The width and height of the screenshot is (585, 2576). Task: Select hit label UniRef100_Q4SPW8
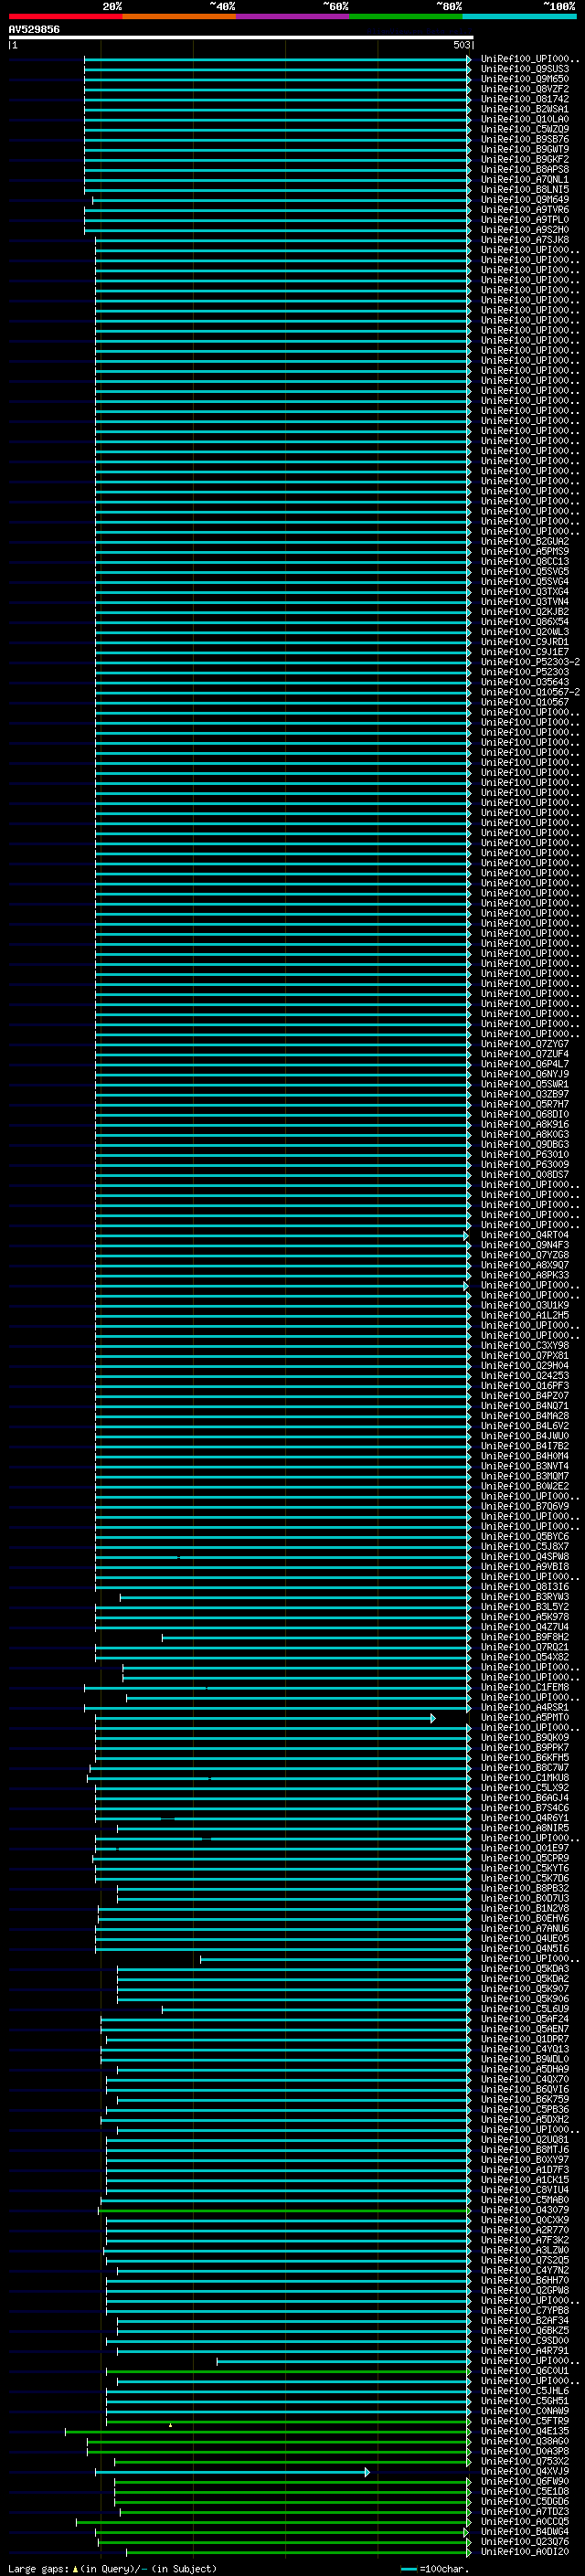(524, 1556)
